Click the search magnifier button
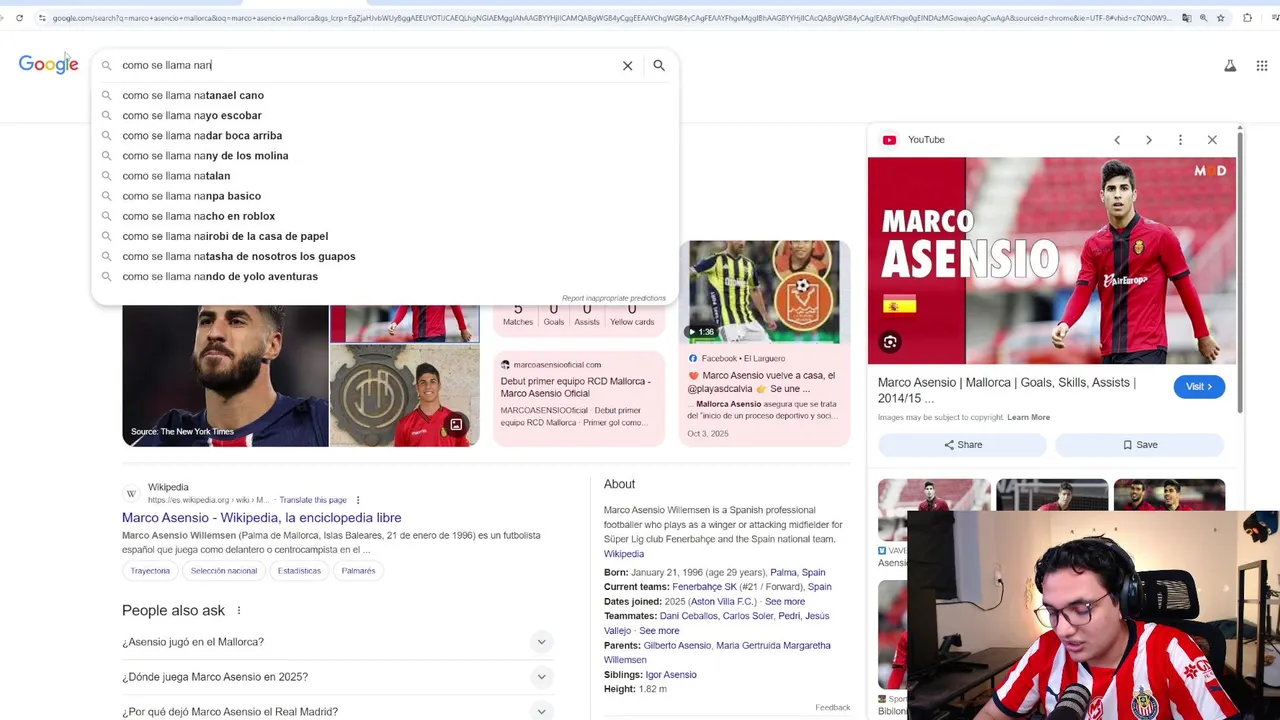 click(659, 66)
